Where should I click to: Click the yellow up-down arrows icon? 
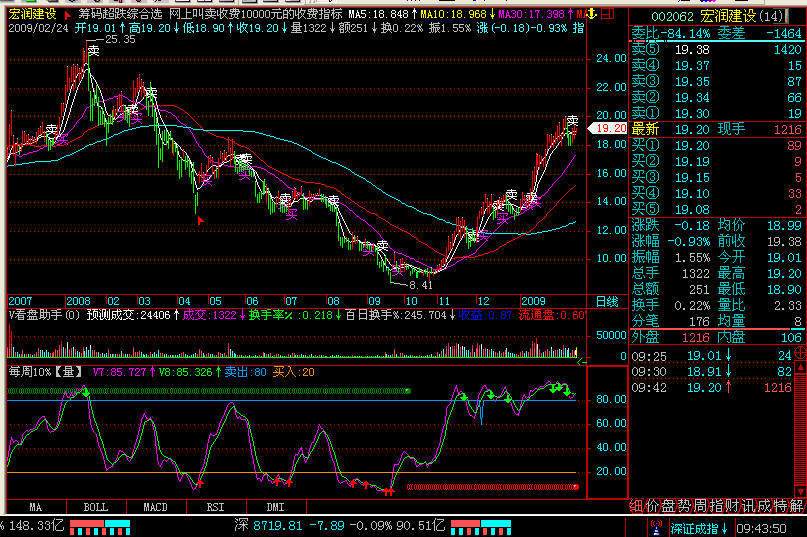pyautogui.click(x=592, y=14)
